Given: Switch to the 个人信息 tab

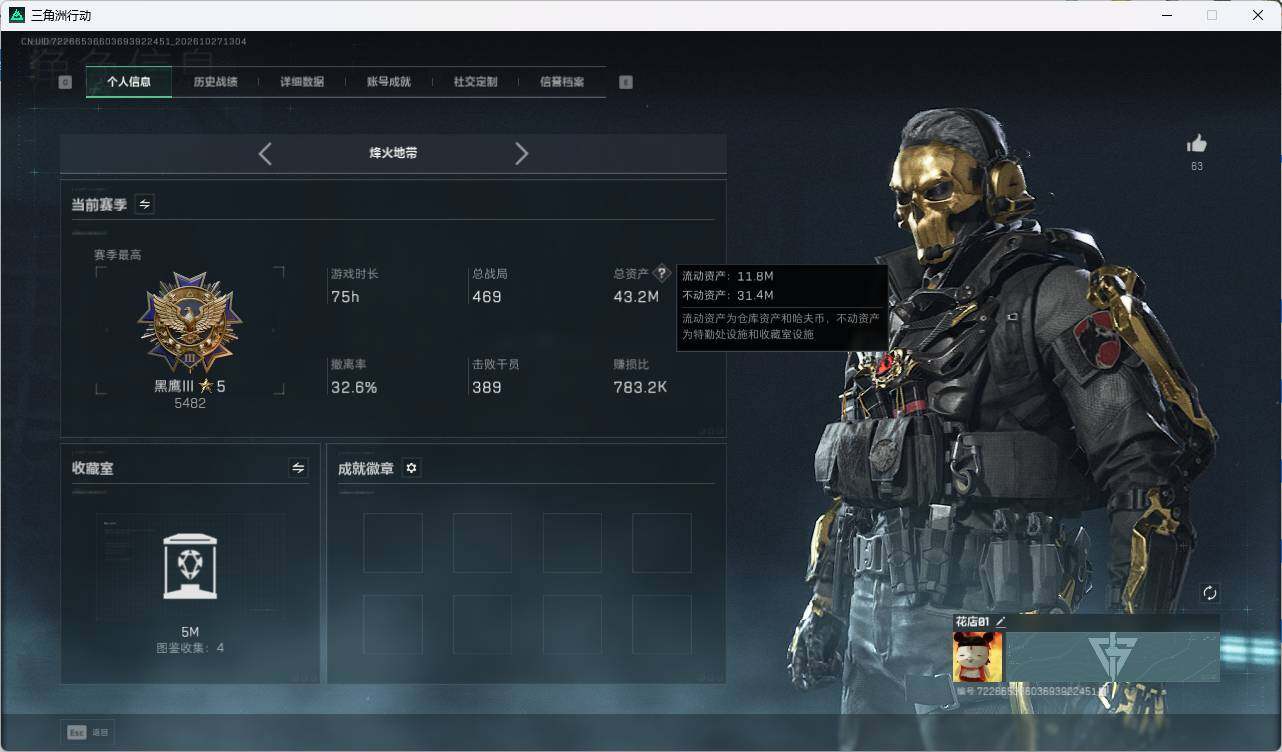Looking at the screenshot, I should point(129,82).
